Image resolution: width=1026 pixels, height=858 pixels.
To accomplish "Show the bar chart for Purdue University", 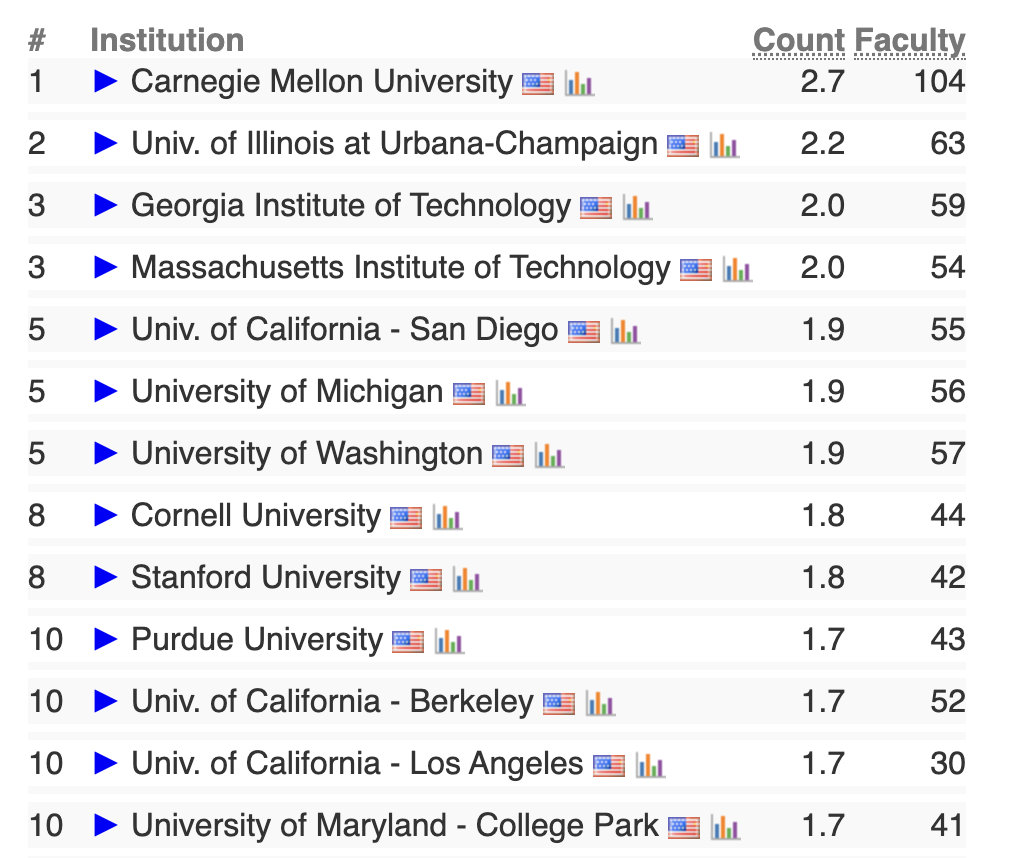I will pyautogui.click(x=450, y=641).
